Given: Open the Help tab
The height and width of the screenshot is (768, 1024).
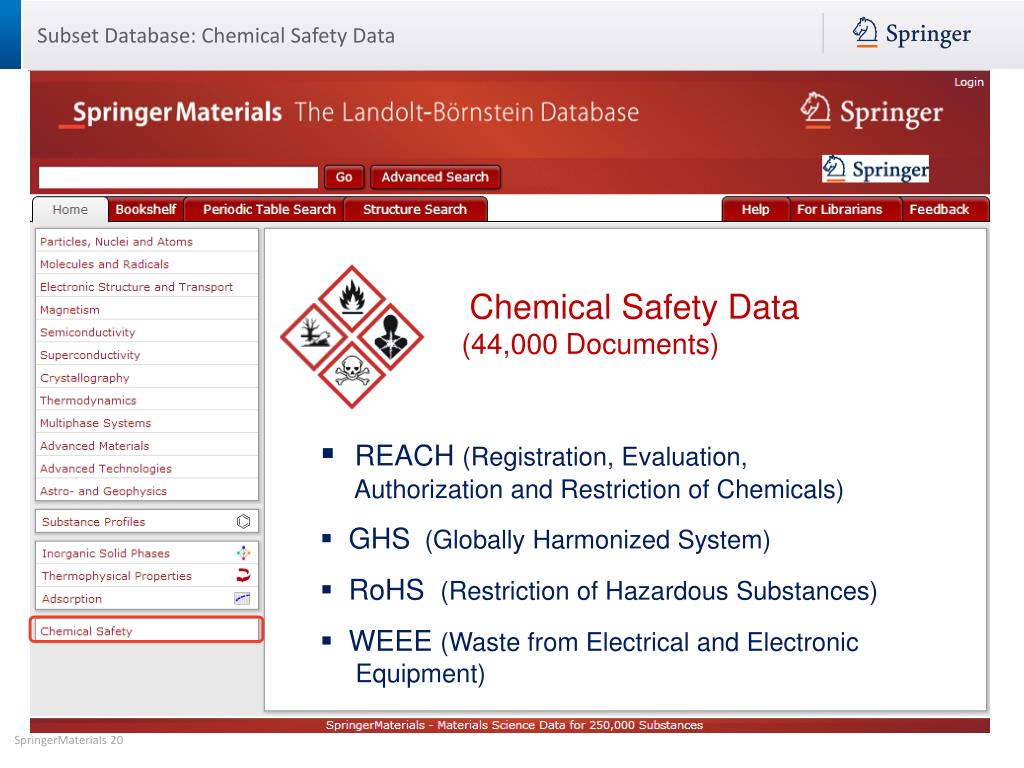Looking at the screenshot, I should coord(755,210).
